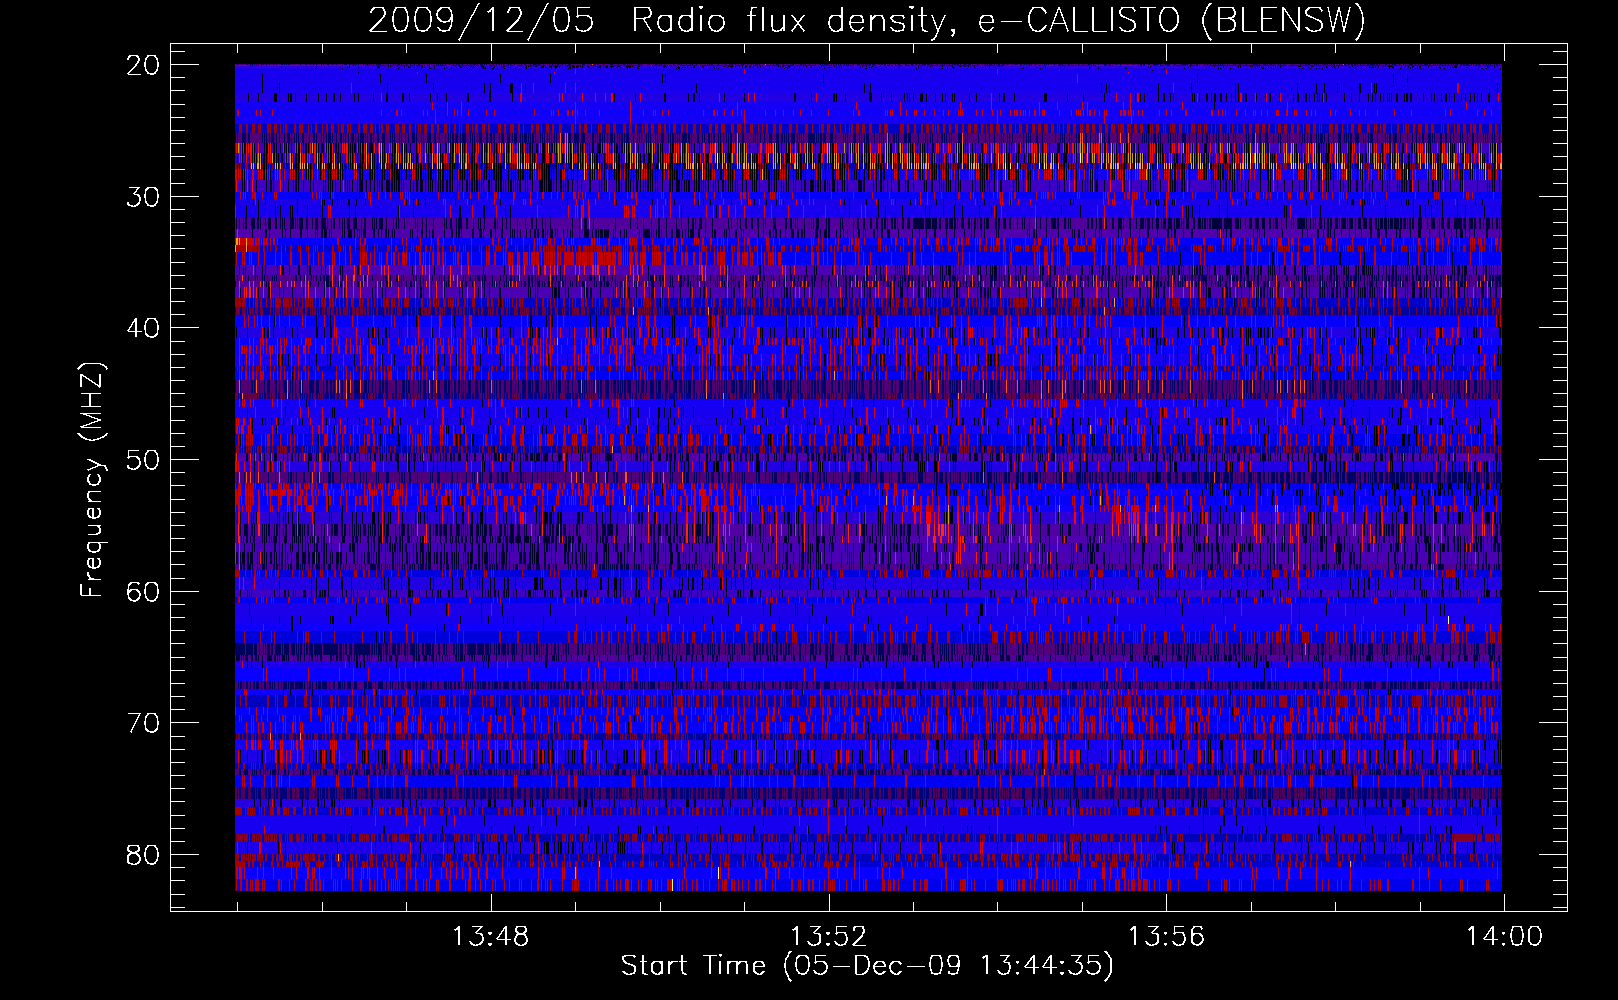Click the 14:00 time tick label
This screenshot has width=1618, height=1000.
point(1504,937)
